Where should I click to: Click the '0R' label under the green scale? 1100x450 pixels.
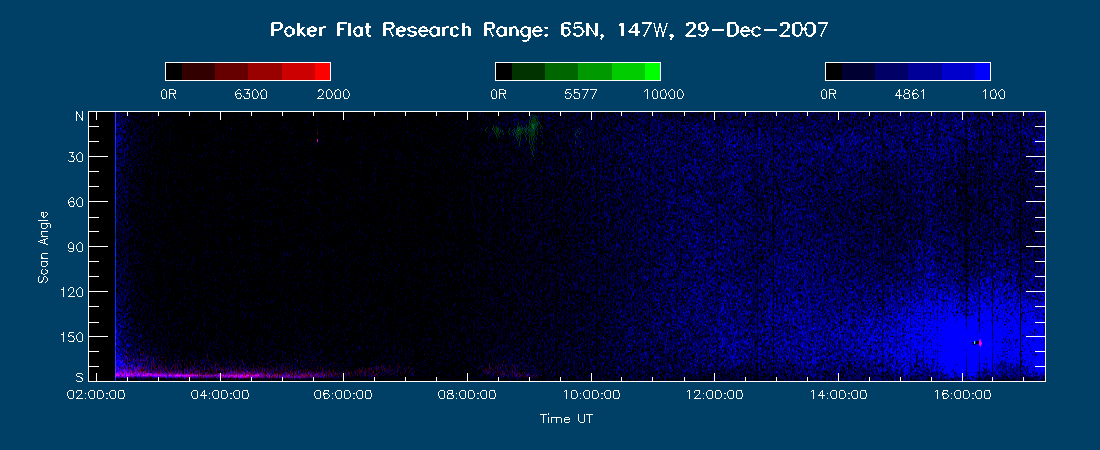pos(498,95)
